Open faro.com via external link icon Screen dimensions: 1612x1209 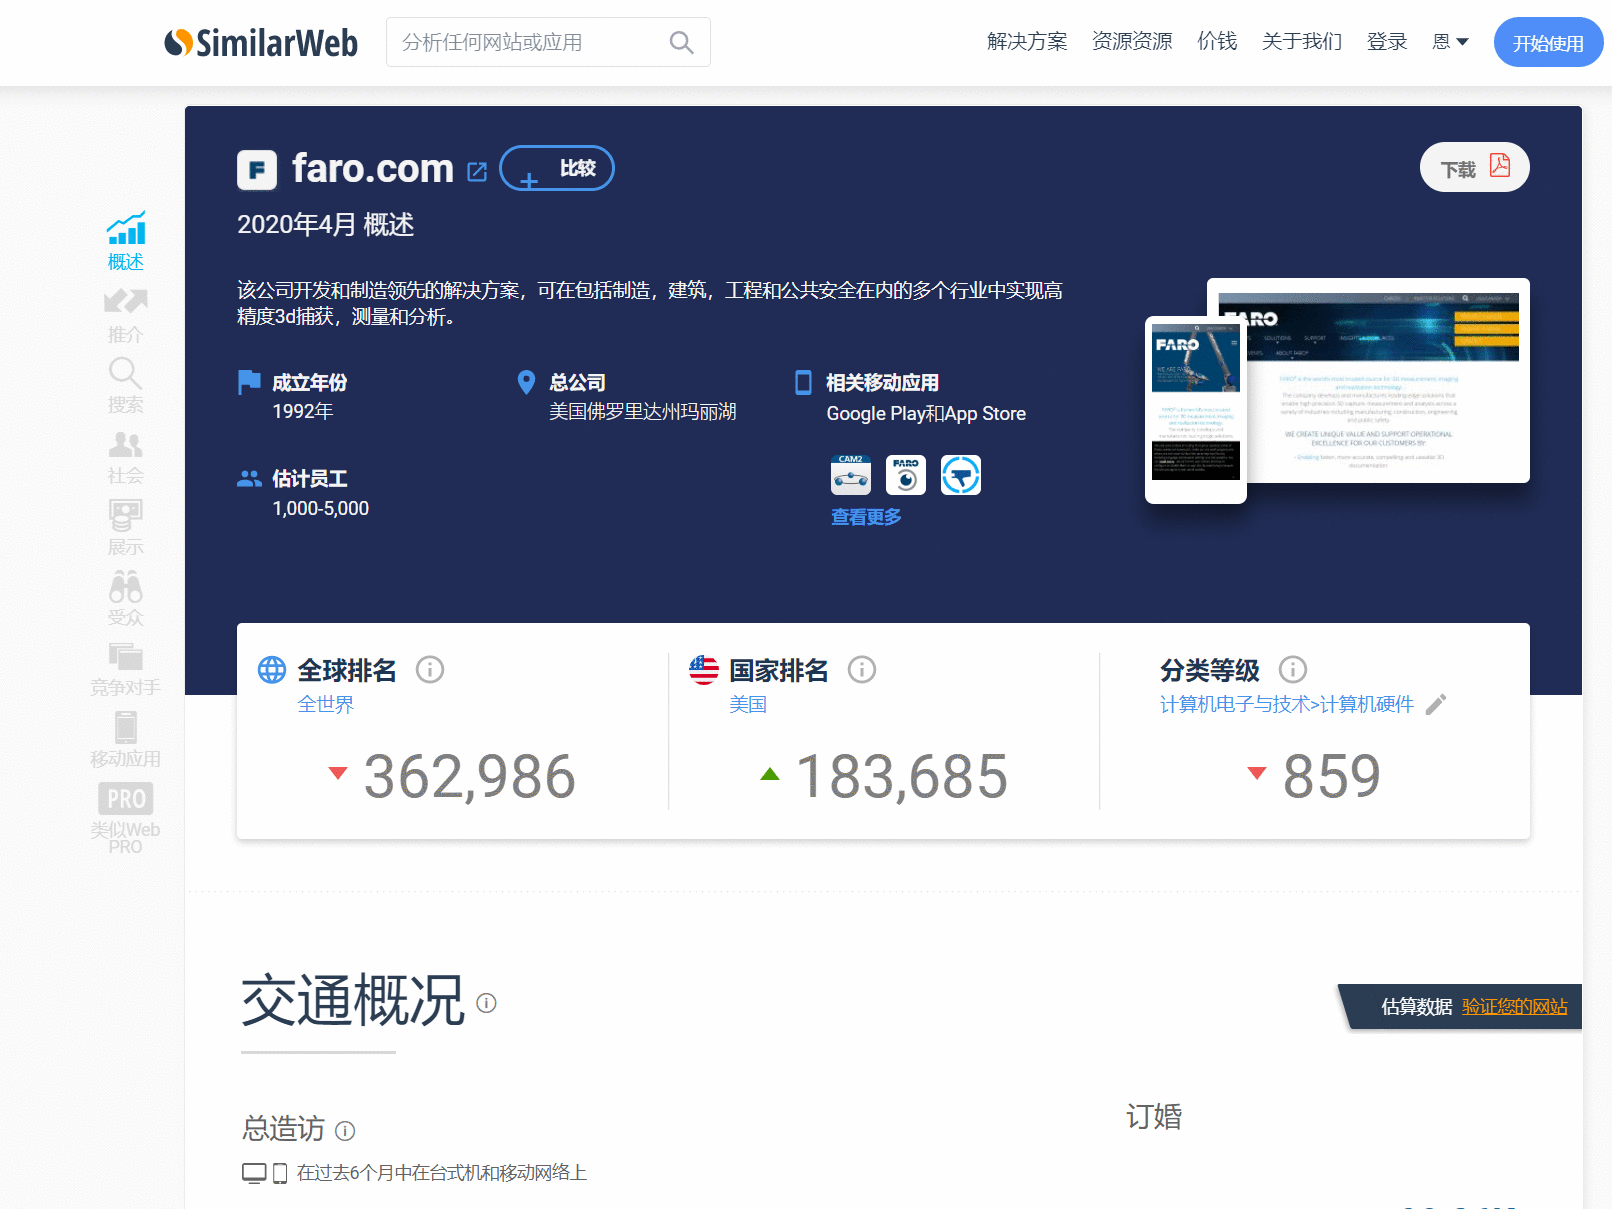pos(477,171)
